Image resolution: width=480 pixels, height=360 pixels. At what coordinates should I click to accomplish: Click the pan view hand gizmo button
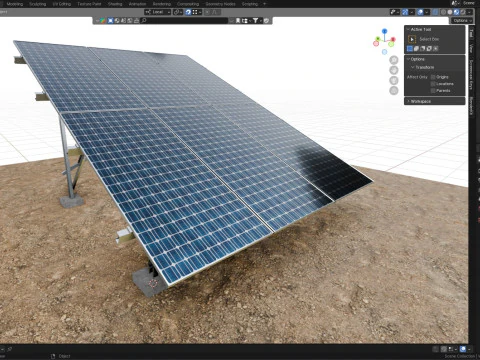[x=394, y=70]
